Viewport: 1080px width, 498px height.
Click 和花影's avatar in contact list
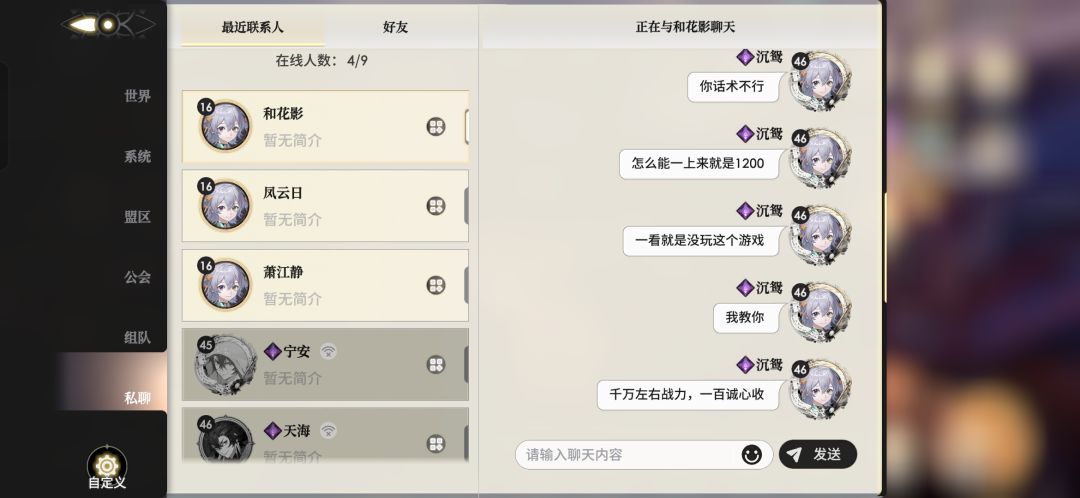tap(225, 126)
